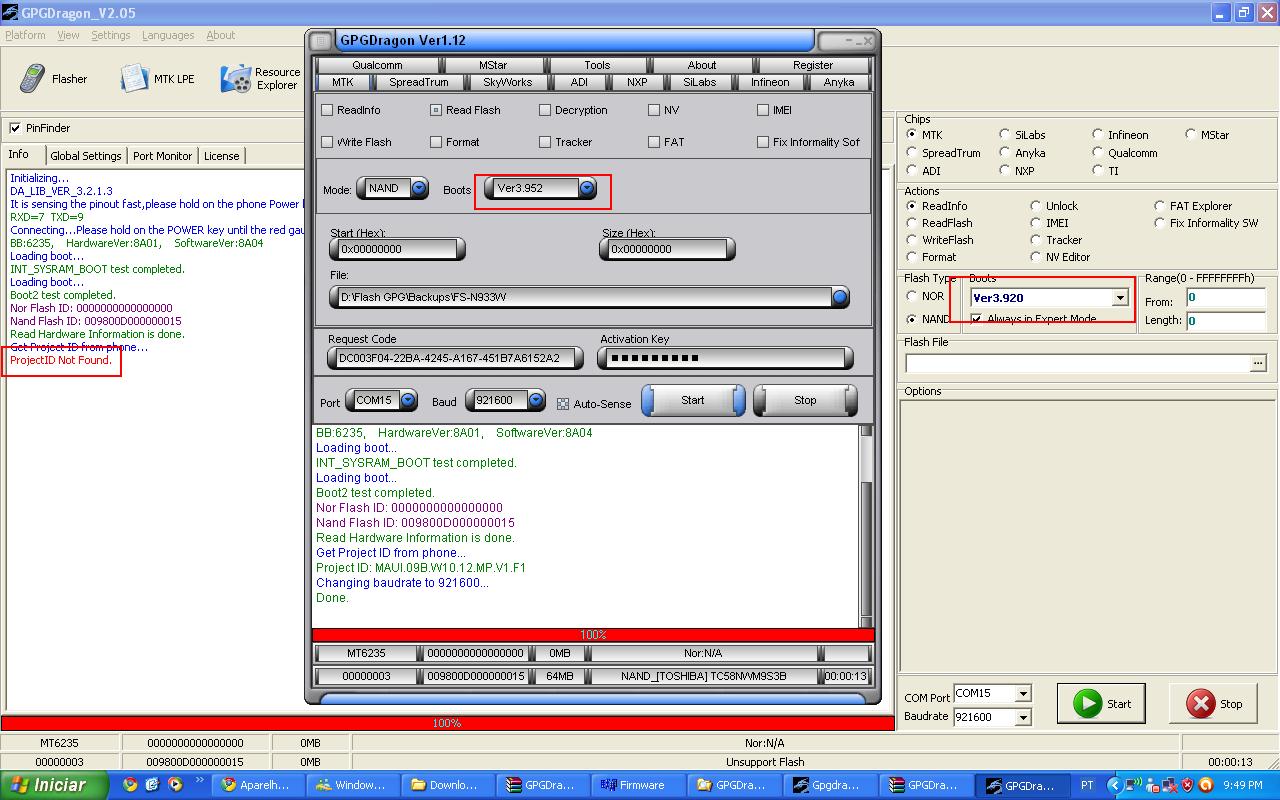This screenshot has height=800, width=1280.
Task: Enable the ReadInfo checkbox in Ver1.12 window
Action: [327, 110]
